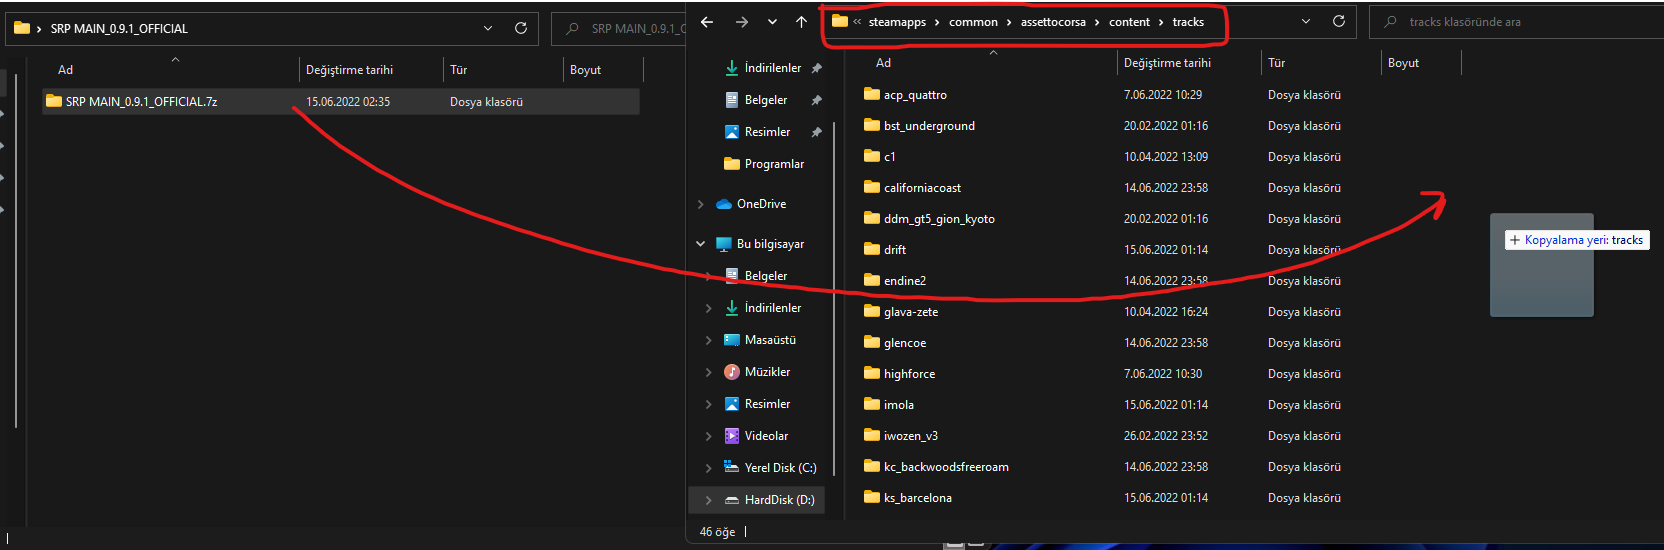Click the SRP MAIN search box
The width and height of the screenshot is (1664, 550).
point(620,28)
